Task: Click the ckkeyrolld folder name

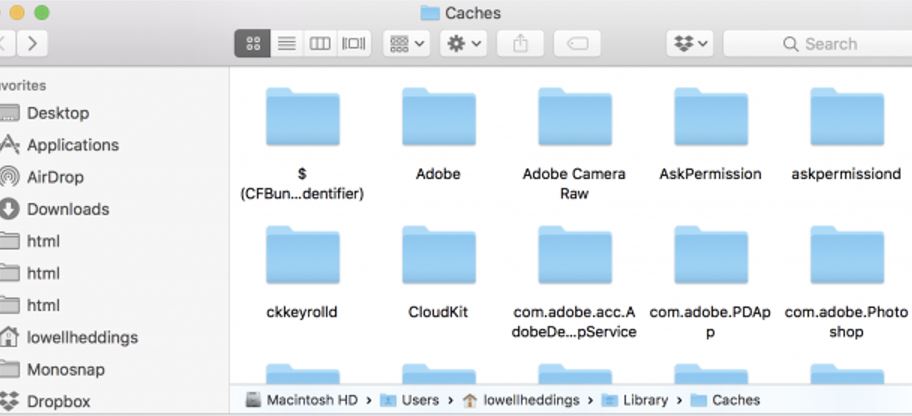Action: point(302,312)
